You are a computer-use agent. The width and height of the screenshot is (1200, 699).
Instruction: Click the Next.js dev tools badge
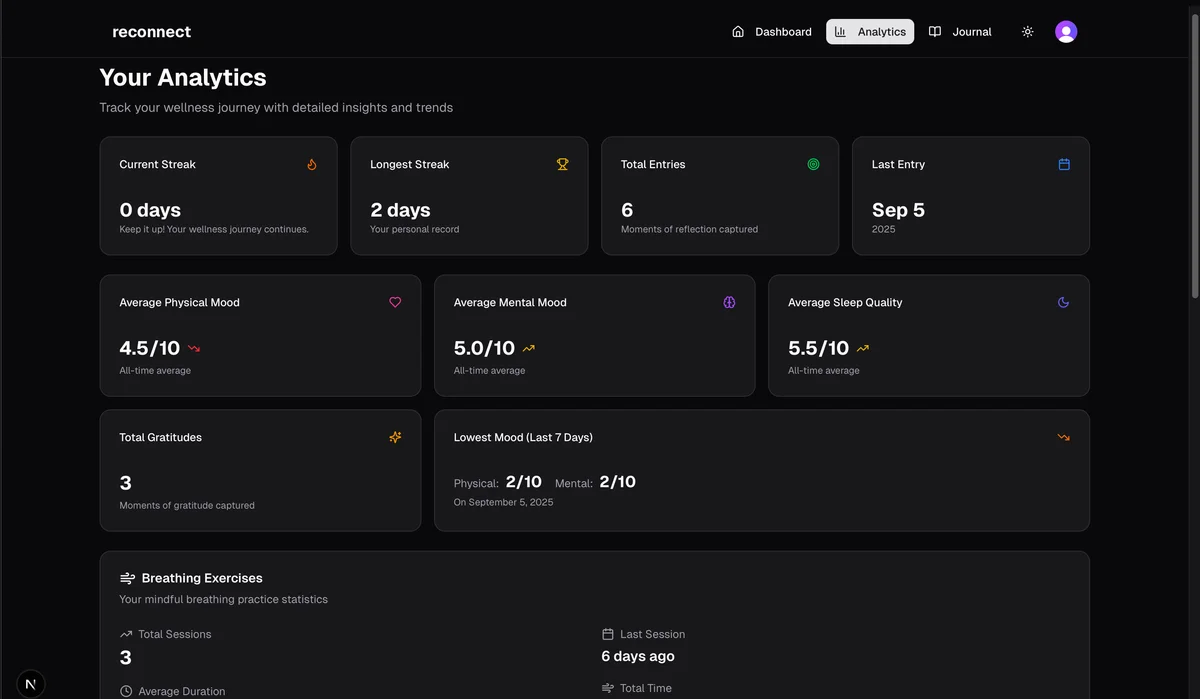(30, 684)
